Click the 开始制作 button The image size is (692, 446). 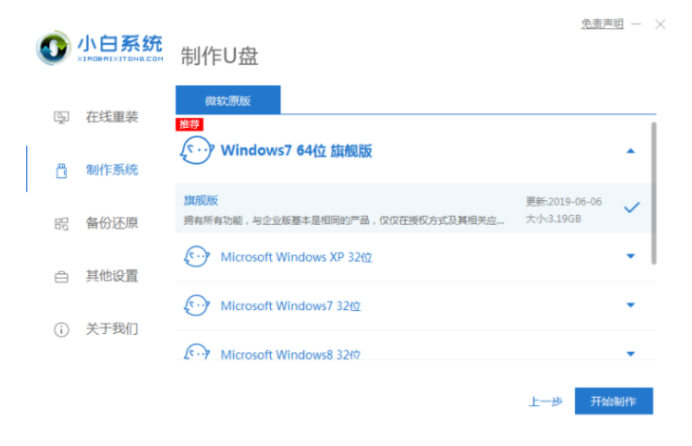pyautogui.click(x=614, y=401)
